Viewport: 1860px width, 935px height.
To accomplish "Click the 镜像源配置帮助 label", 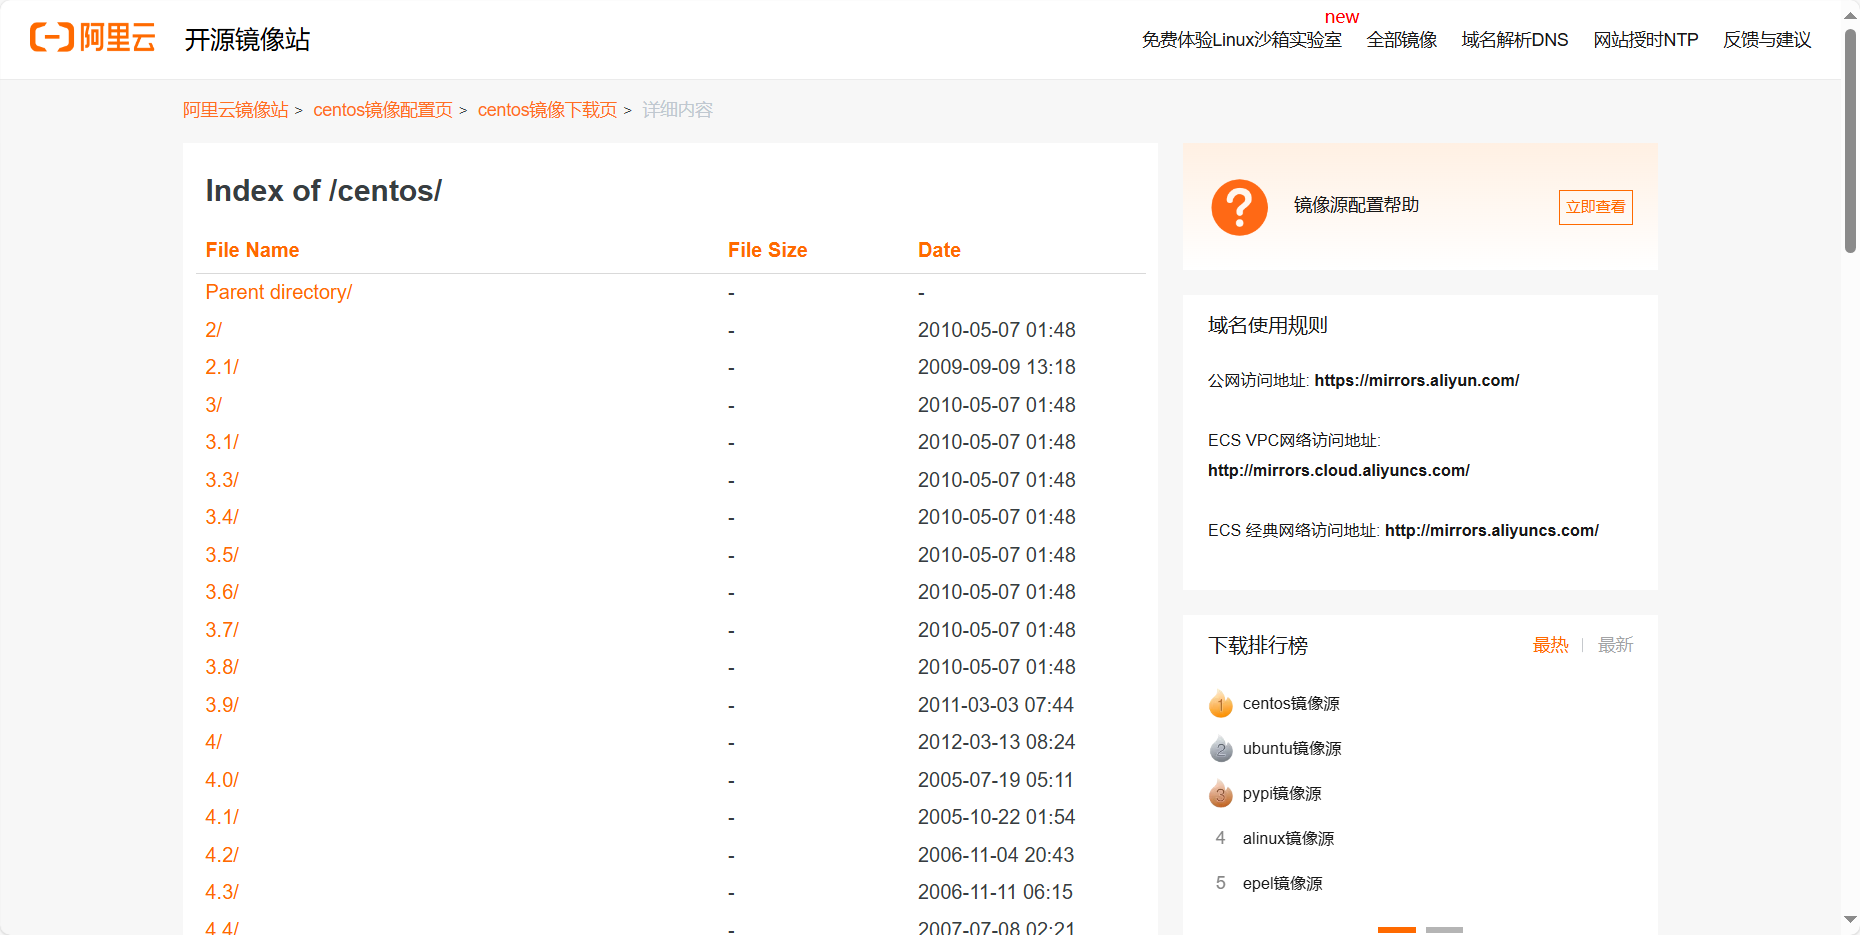I will pos(1356,205).
